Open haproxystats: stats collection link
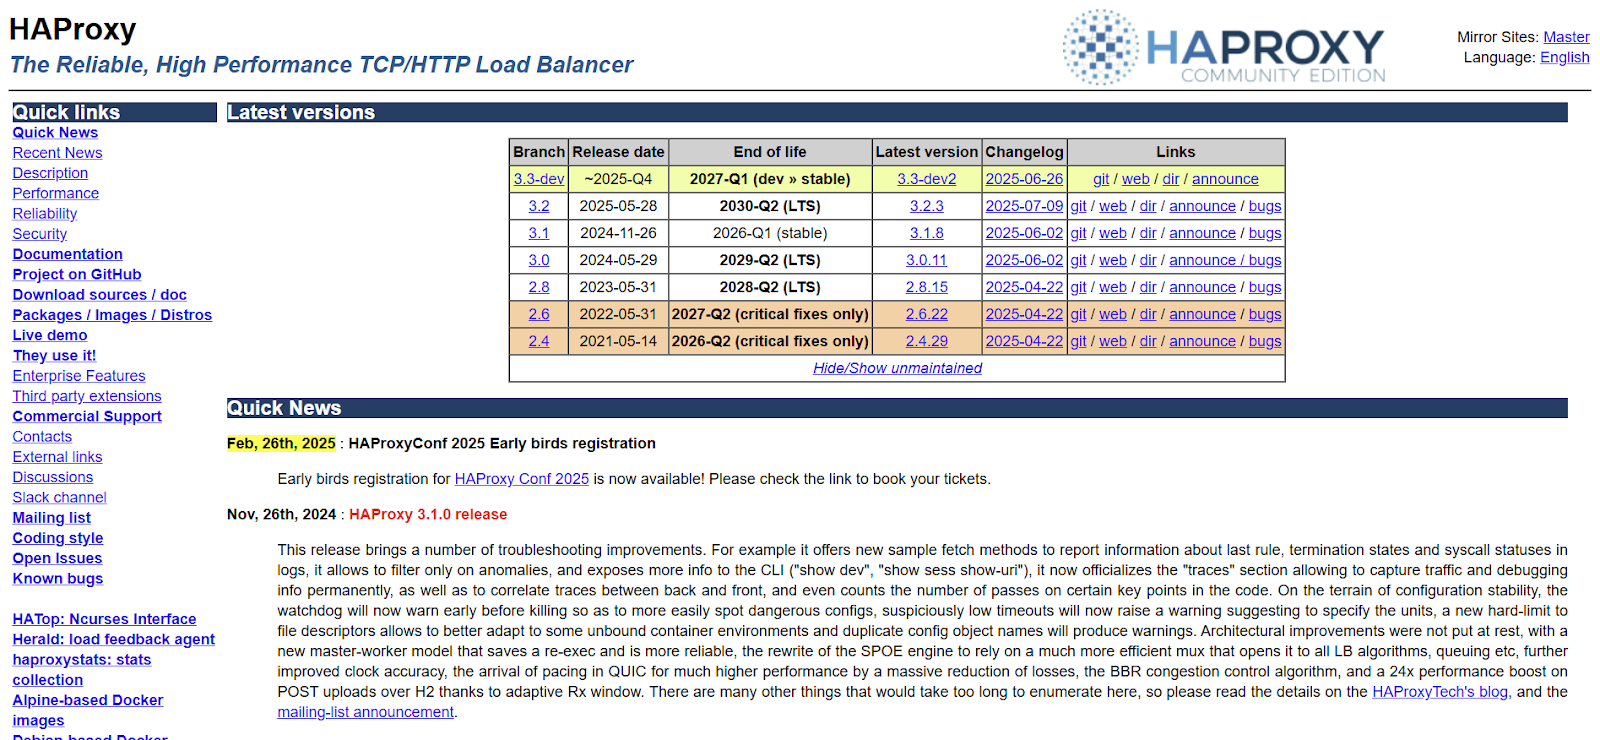 [x=81, y=669]
